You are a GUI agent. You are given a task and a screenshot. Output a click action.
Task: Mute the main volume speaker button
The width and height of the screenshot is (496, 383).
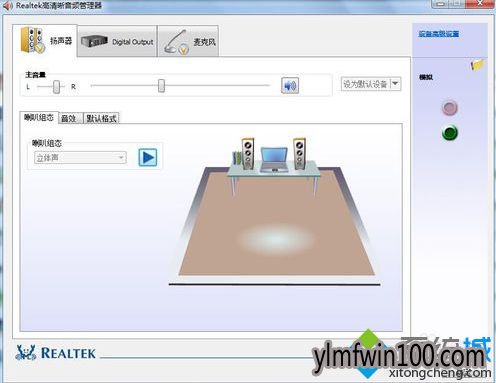290,86
